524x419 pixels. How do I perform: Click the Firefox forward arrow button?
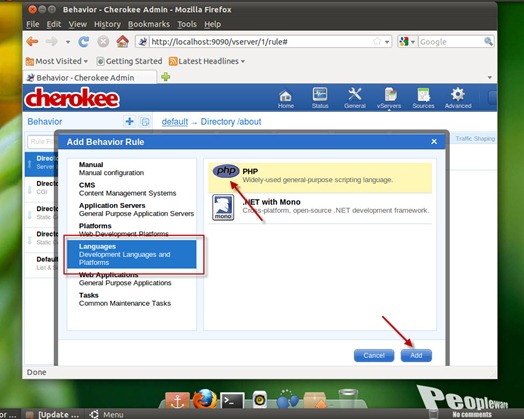tap(51, 42)
